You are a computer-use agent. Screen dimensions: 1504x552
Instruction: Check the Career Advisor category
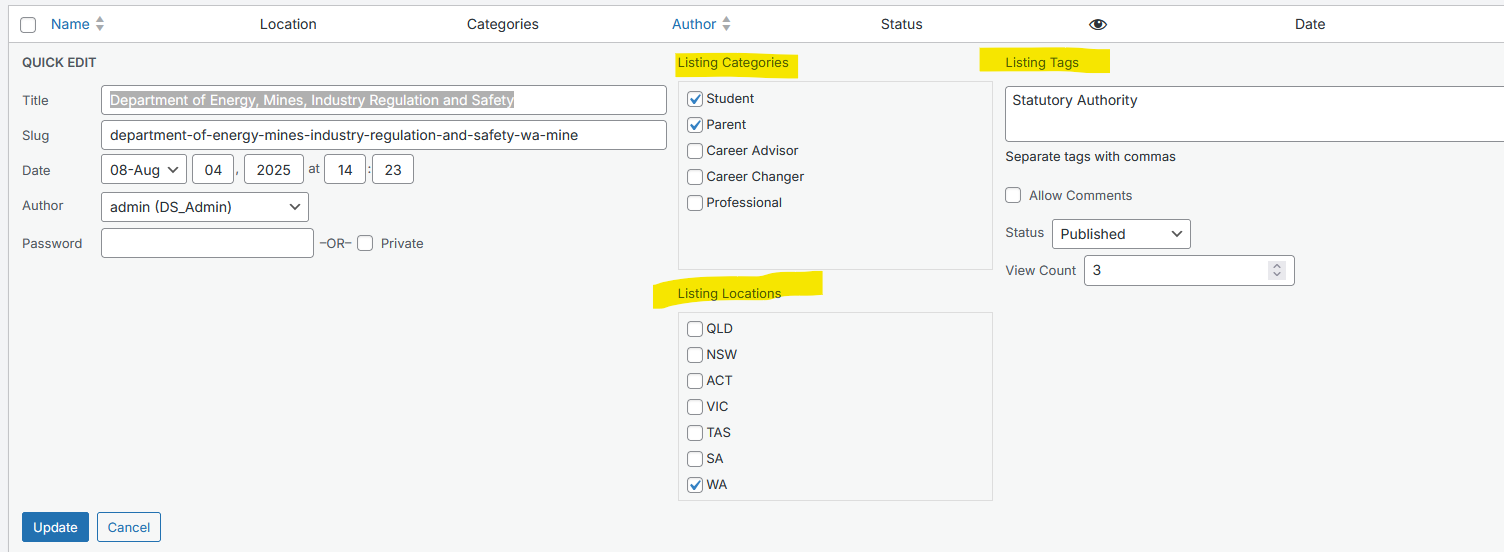click(x=695, y=151)
